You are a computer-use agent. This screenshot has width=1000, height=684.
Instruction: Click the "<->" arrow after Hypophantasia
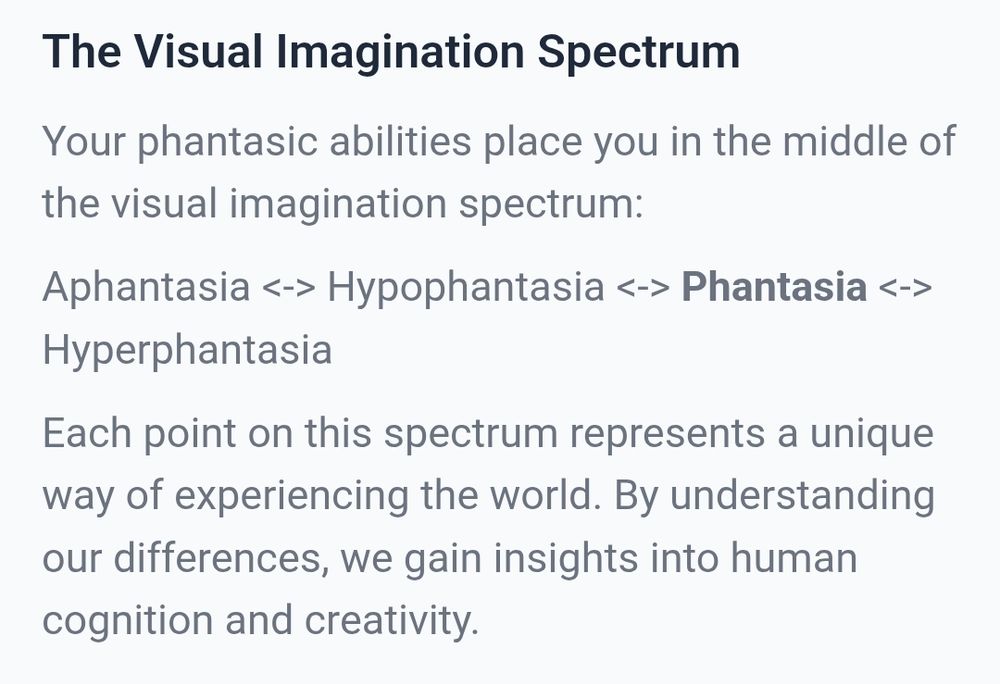[x=643, y=288]
